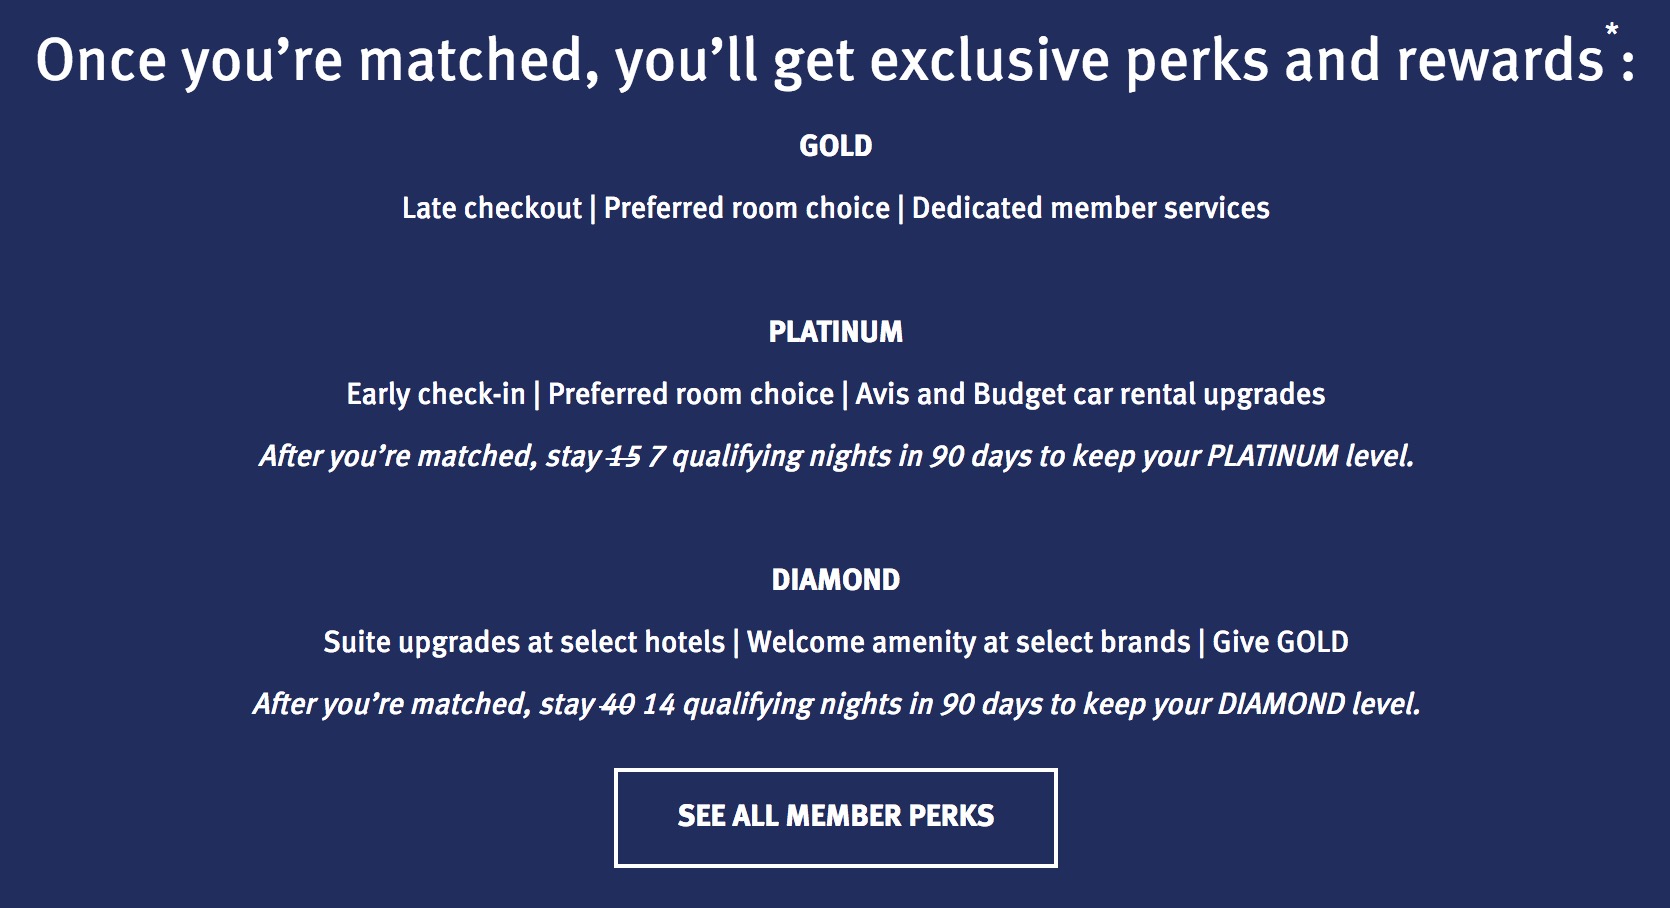Click the crossed-out 15 nights number
Viewport: 1670px width, 908px height.
point(624,457)
